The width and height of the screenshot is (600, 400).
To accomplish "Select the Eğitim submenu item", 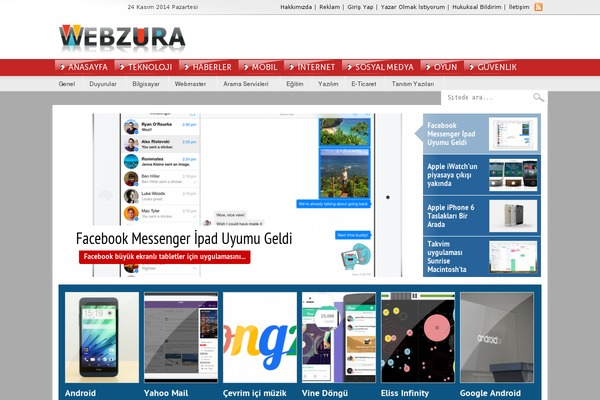I will [x=295, y=84].
